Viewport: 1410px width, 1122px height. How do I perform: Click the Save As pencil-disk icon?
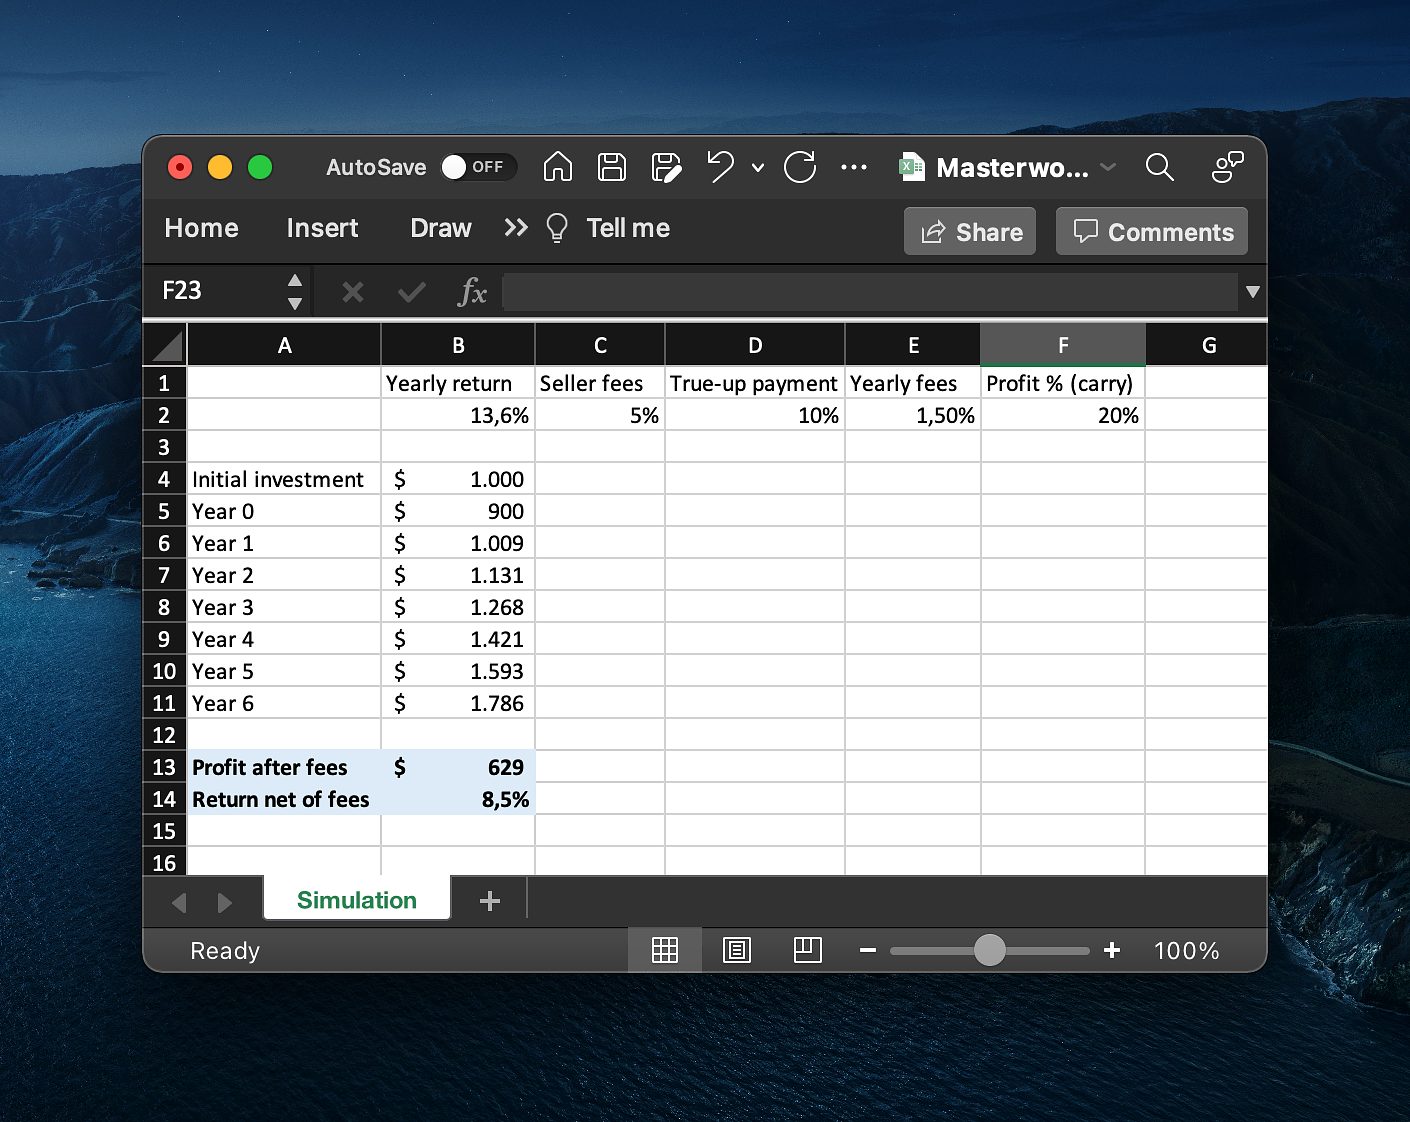[x=666, y=167]
